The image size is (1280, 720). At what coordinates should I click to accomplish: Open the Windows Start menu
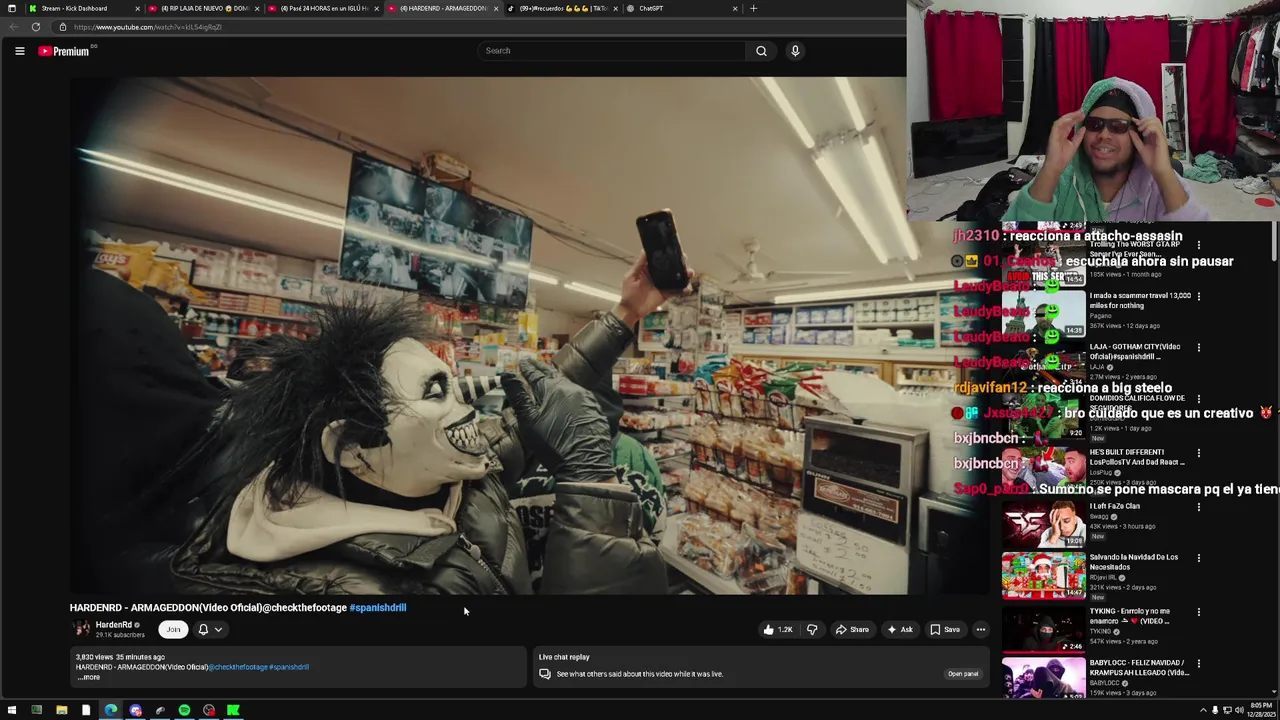[12, 711]
